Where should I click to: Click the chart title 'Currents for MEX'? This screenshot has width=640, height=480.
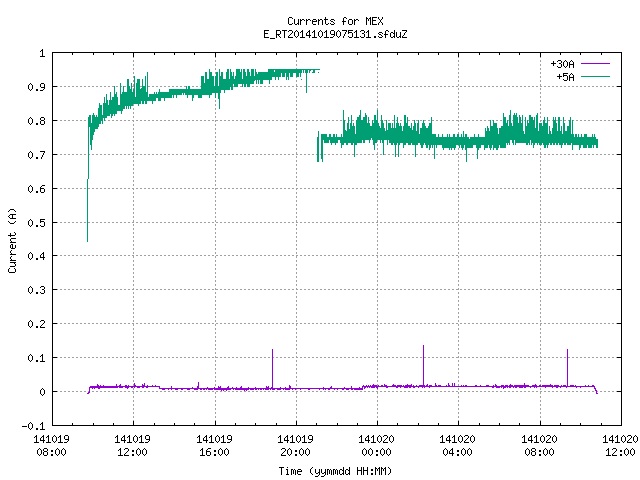tap(335, 21)
